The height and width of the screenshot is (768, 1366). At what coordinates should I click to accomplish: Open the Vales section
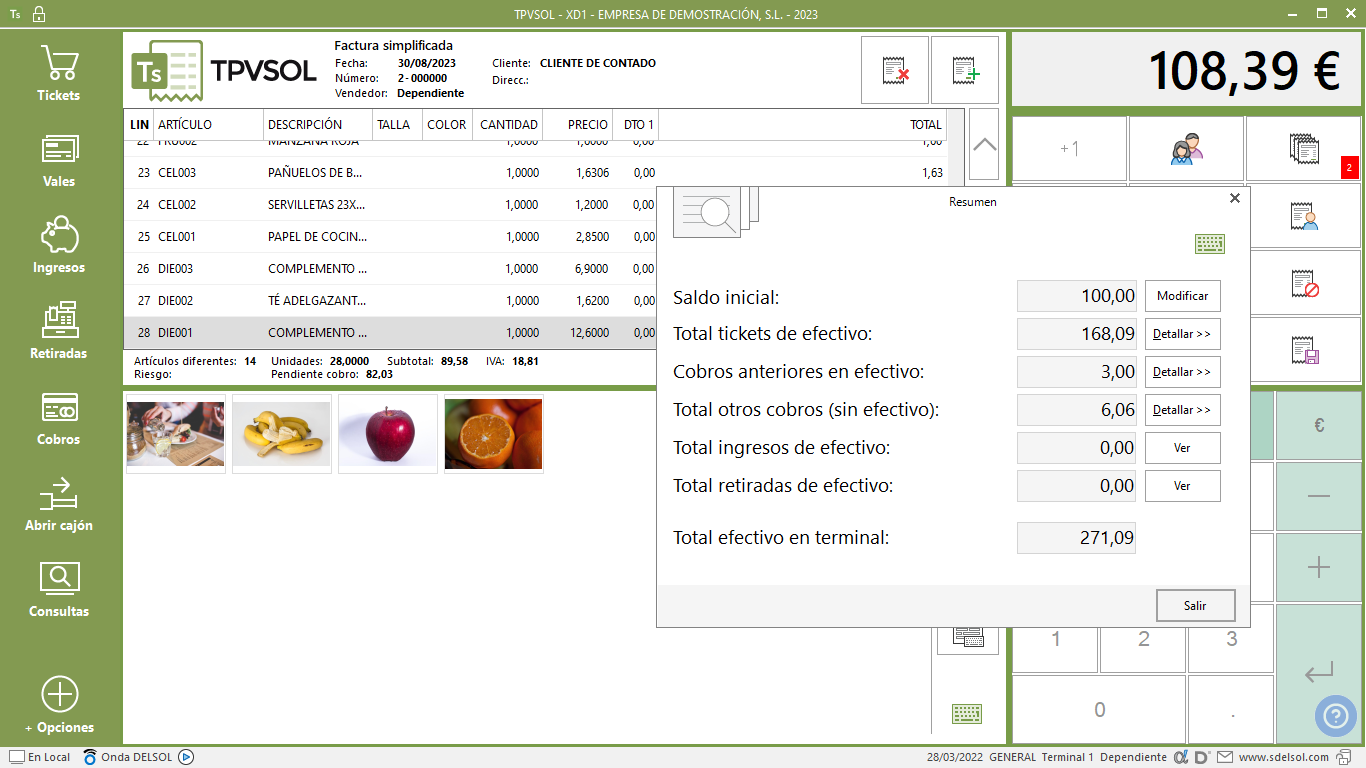pyautogui.click(x=59, y=160)
